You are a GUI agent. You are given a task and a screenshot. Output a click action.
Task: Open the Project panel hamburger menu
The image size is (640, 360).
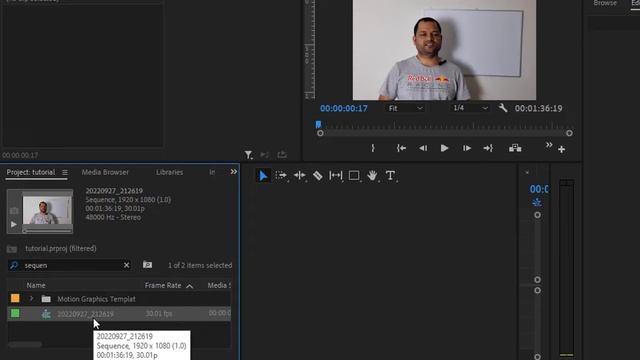pos(65,173)
